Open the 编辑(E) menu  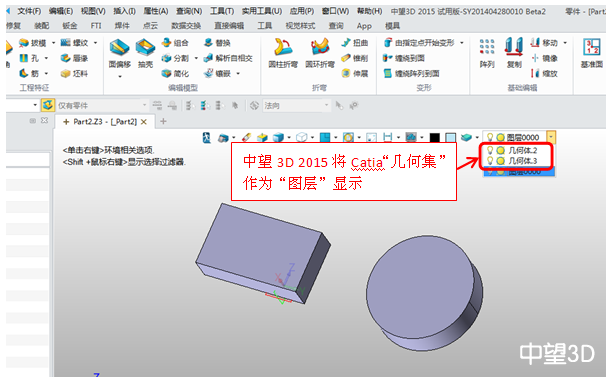pyautogui.click(x=61, y=11)
